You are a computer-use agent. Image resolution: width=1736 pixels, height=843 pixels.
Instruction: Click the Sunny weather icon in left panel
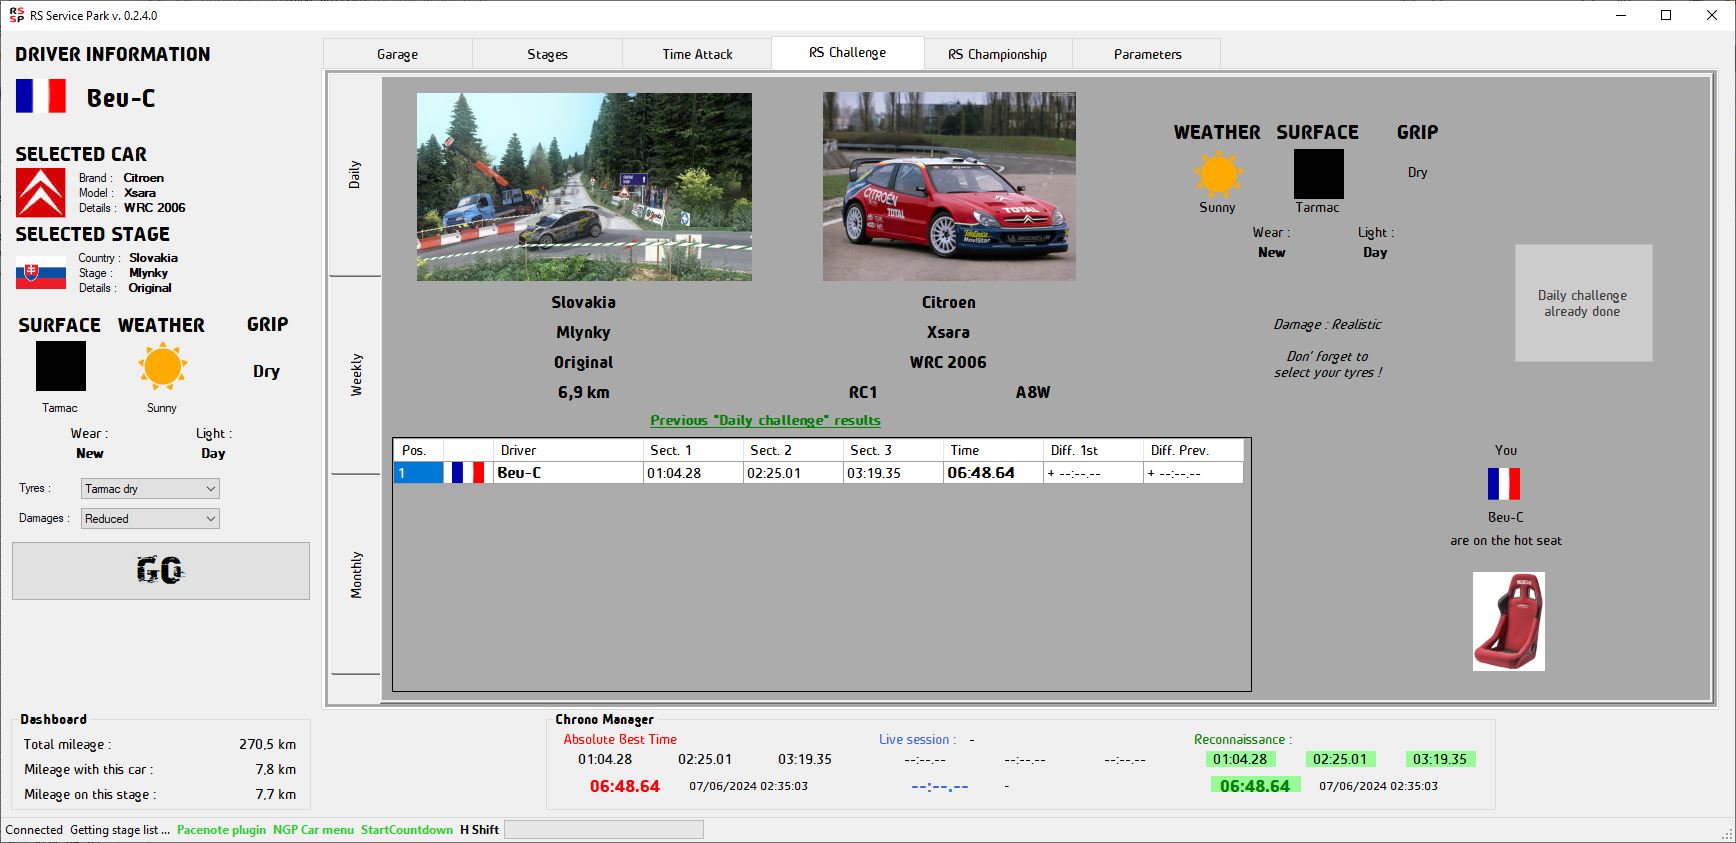162,366
